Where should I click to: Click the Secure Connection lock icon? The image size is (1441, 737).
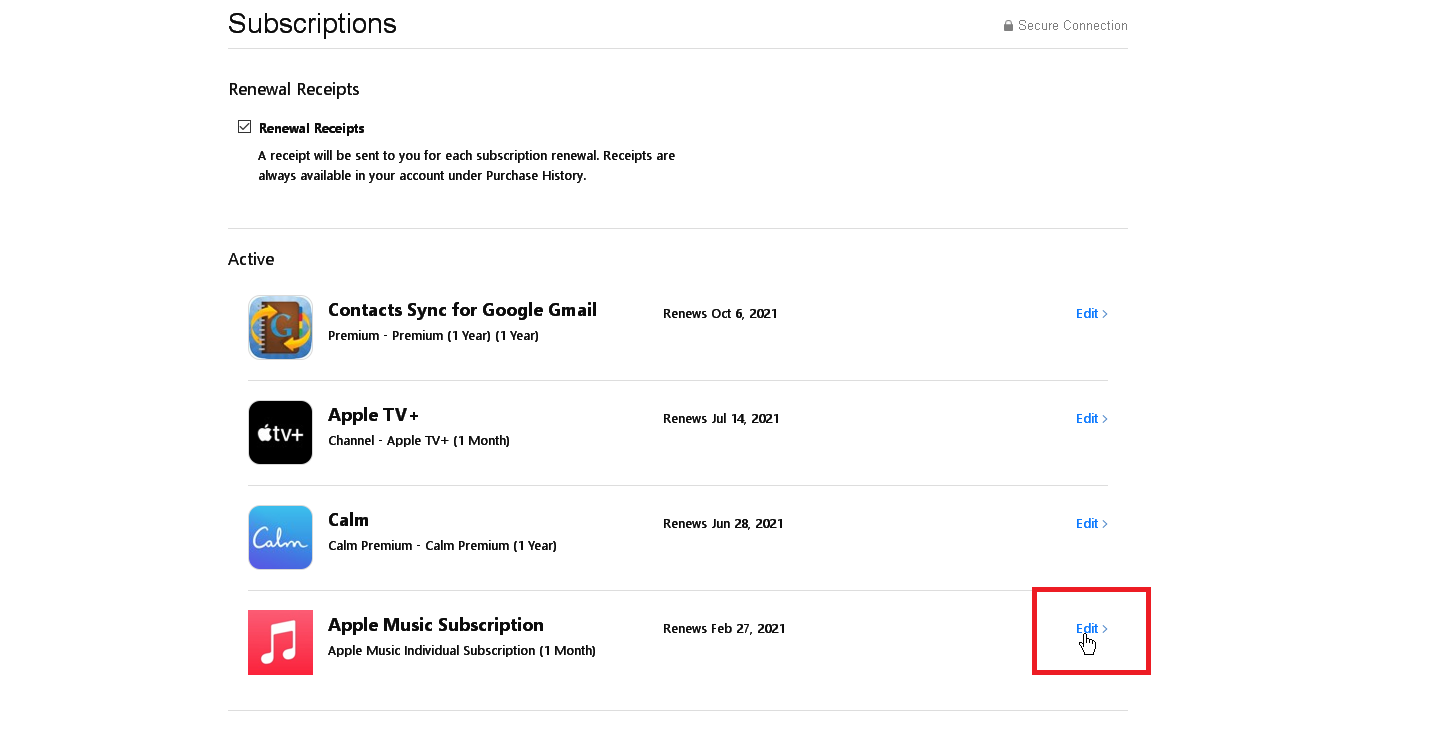1009,26
